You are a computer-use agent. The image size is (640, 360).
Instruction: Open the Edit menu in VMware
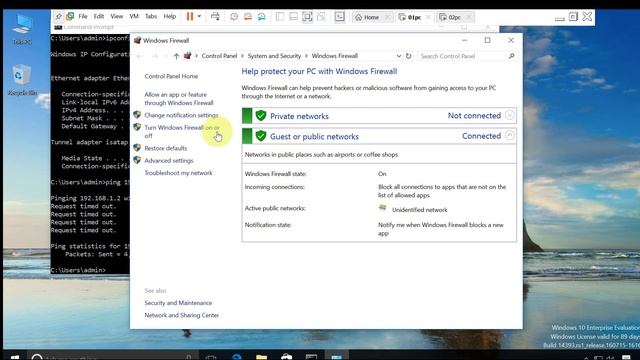pos(99,16)
